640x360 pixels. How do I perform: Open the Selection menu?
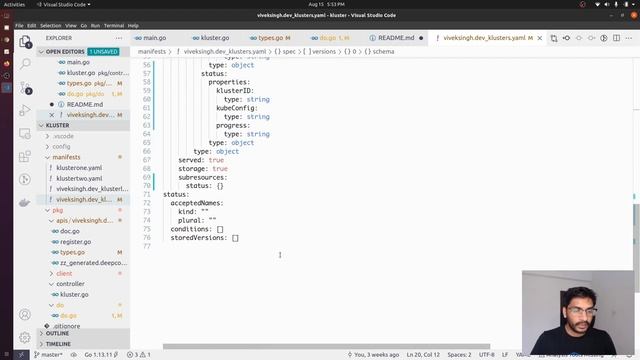pyautogui.click(x=51, y=25)
